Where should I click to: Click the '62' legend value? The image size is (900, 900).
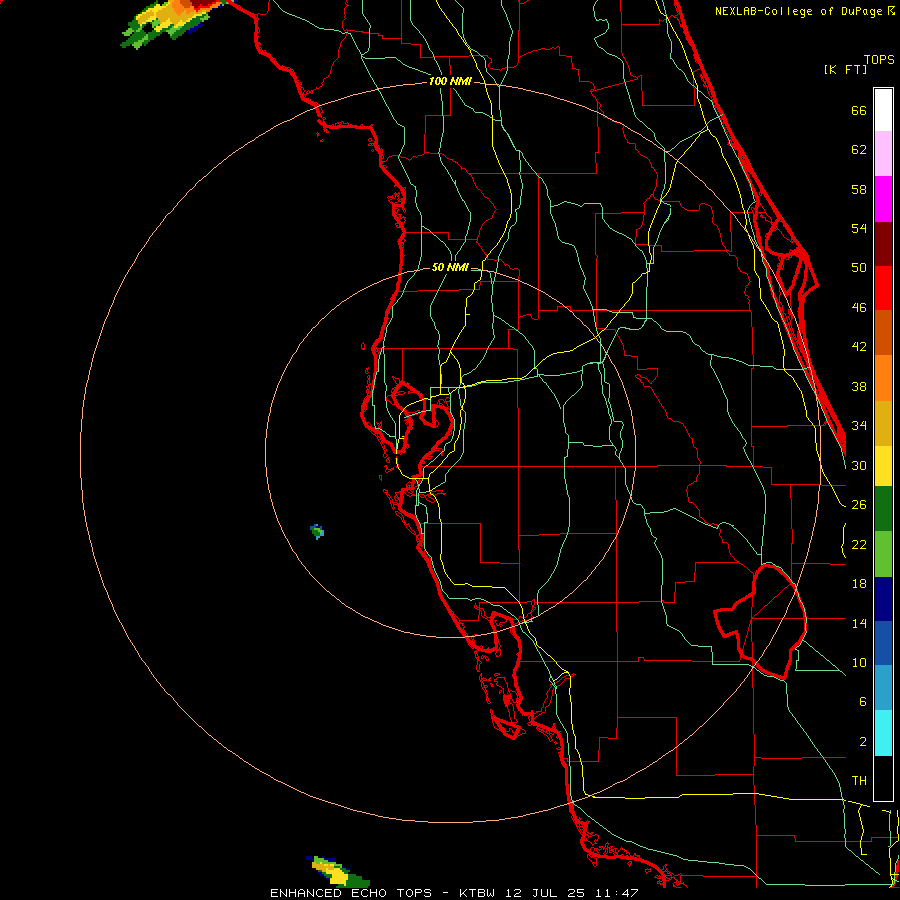click(x=859, y=150)
